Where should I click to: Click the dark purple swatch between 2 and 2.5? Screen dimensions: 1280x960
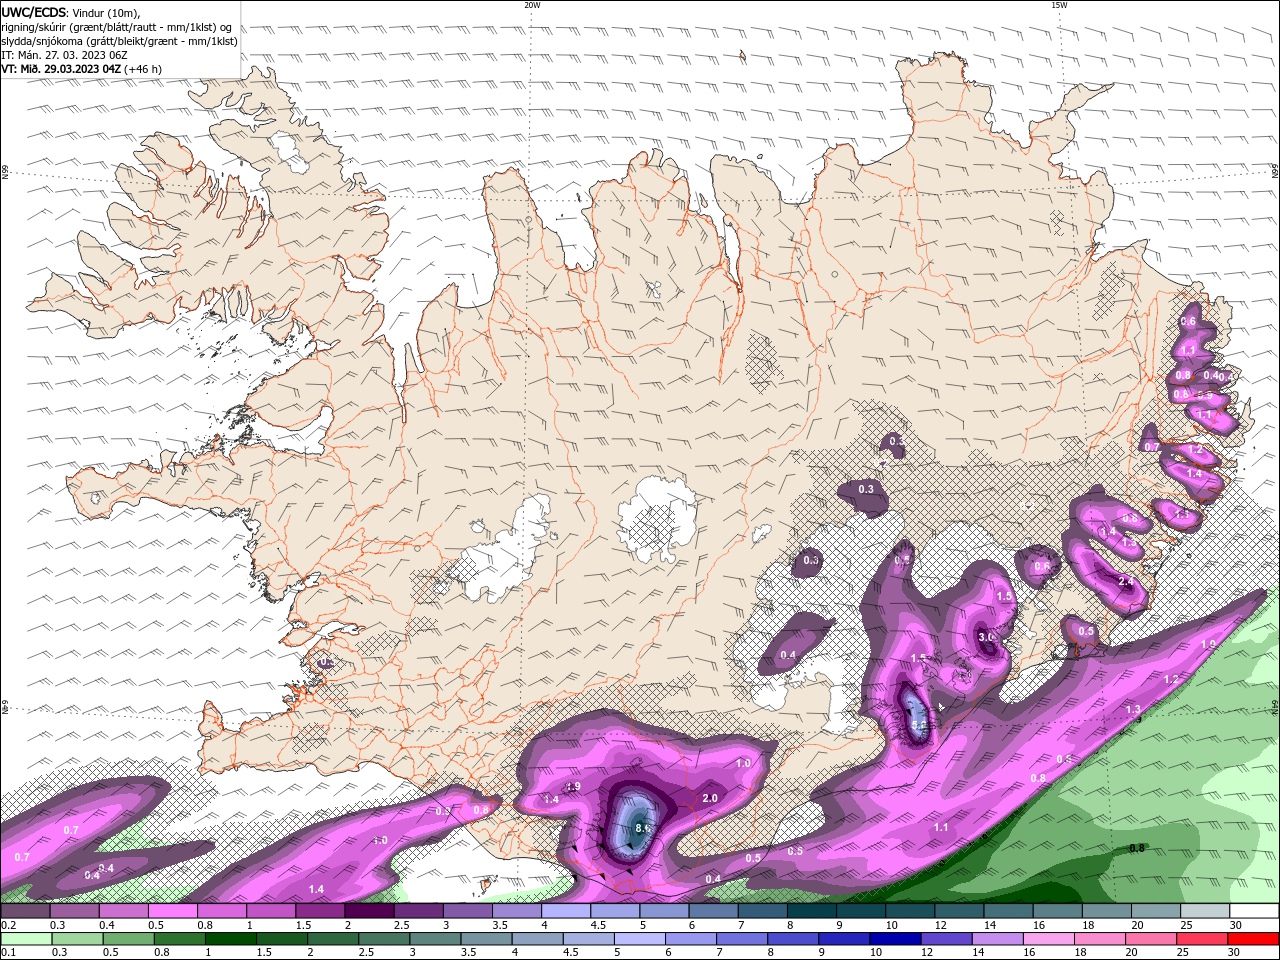(370, 911)
